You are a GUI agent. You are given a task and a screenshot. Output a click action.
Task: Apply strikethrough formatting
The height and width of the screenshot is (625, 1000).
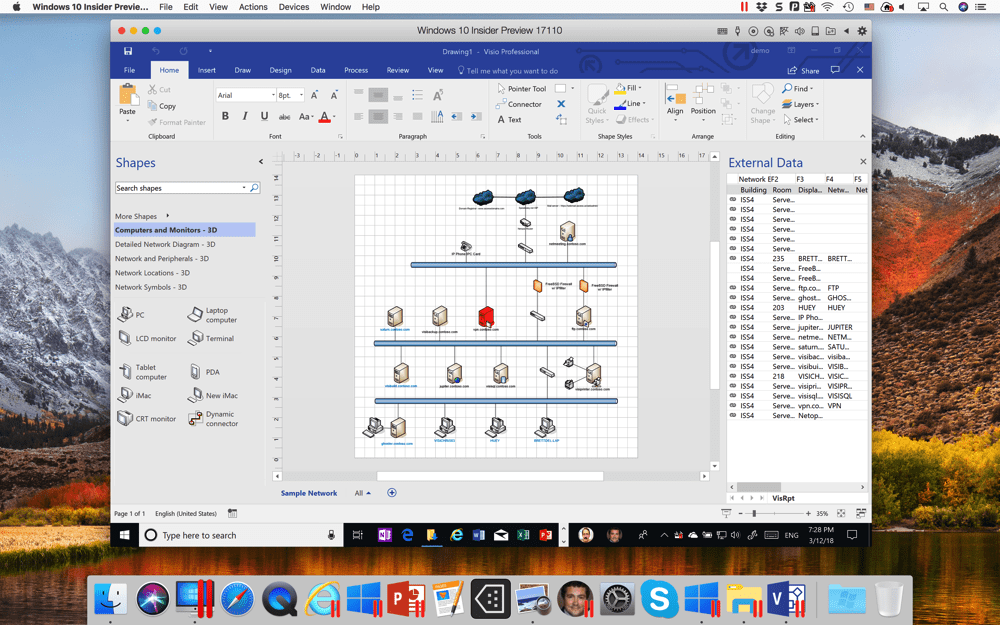point(282,116)
